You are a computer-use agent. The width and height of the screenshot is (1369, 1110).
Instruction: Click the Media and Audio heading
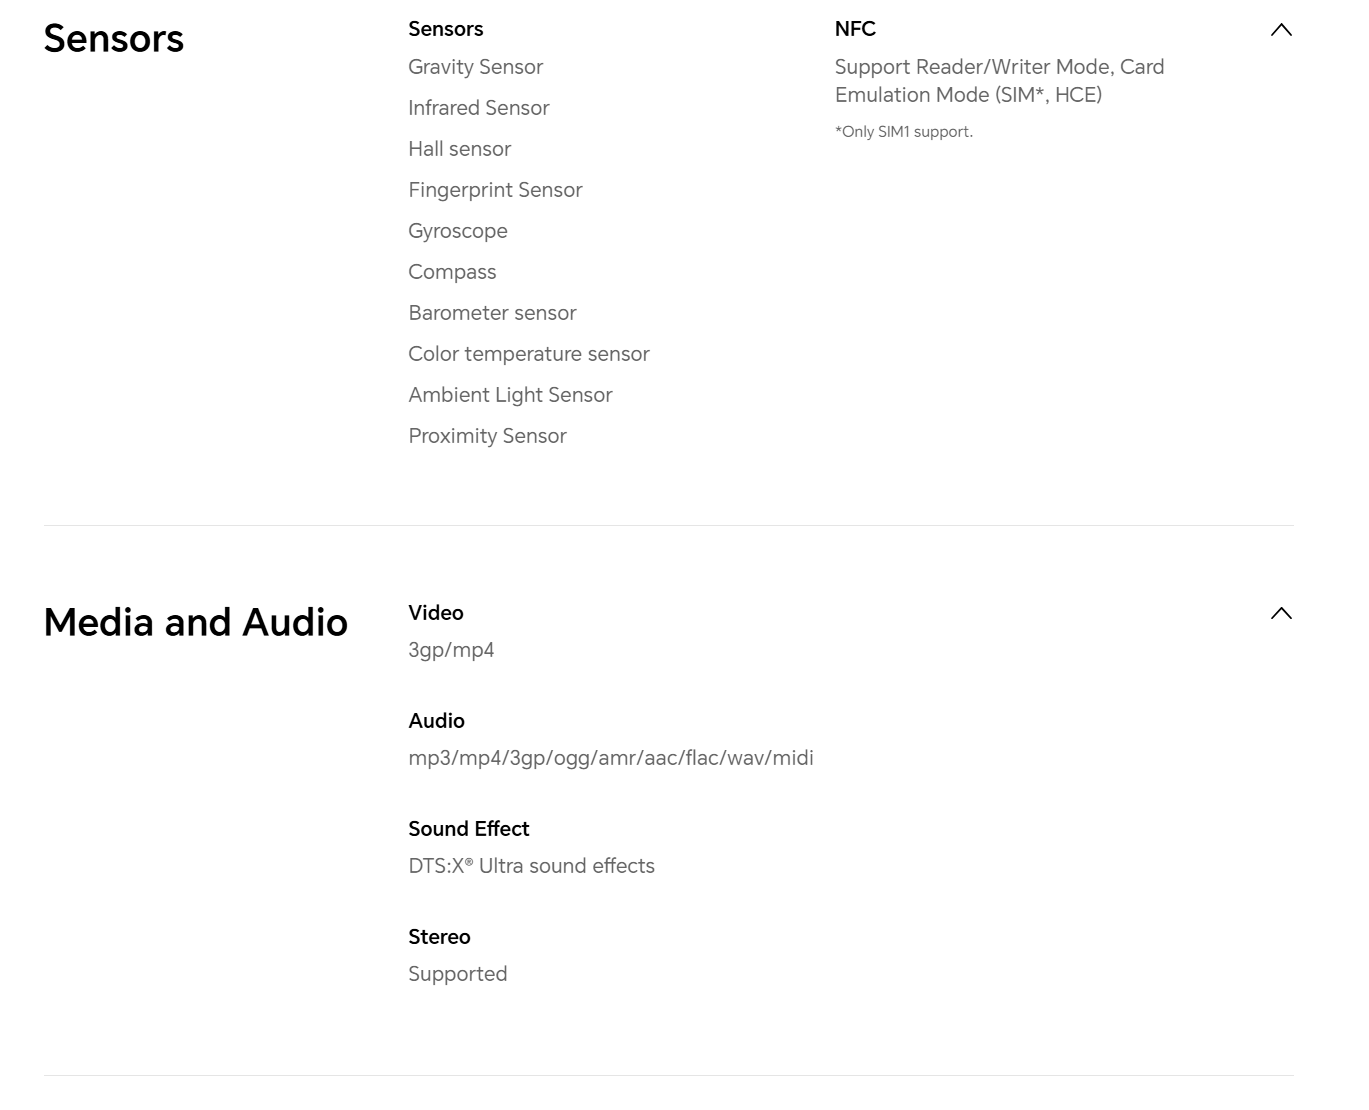(x=196, y=622)
